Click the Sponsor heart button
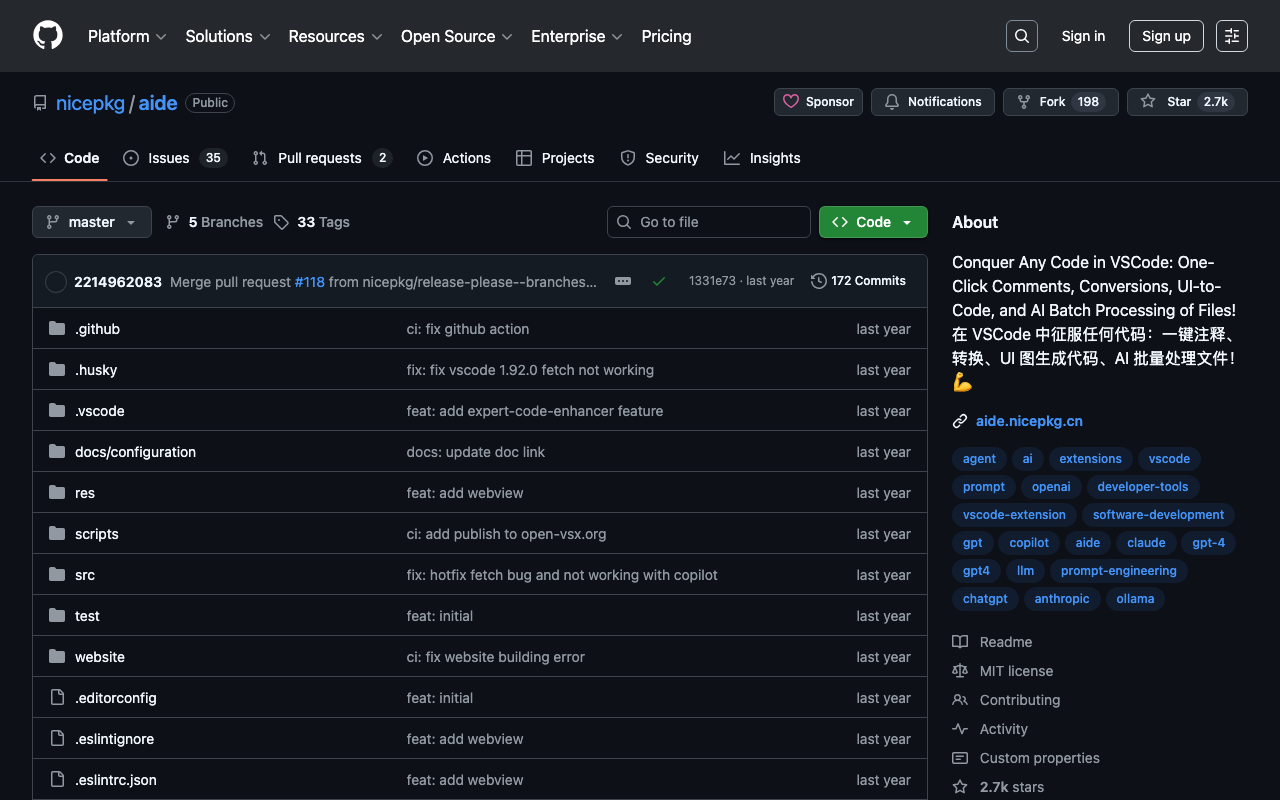 tap(818, 102)
